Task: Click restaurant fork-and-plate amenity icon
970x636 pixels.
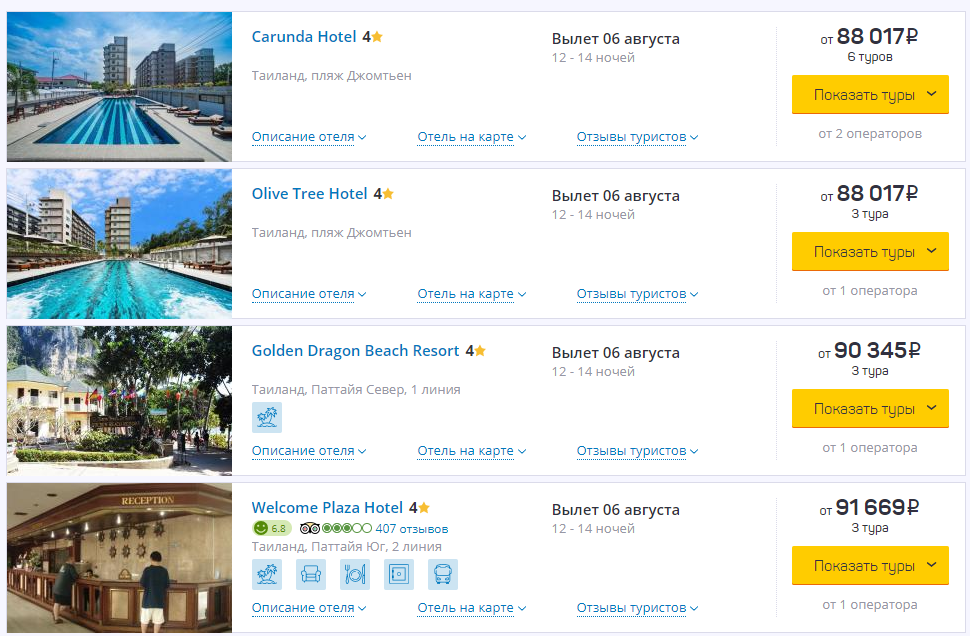Action: tap(355, 574)
